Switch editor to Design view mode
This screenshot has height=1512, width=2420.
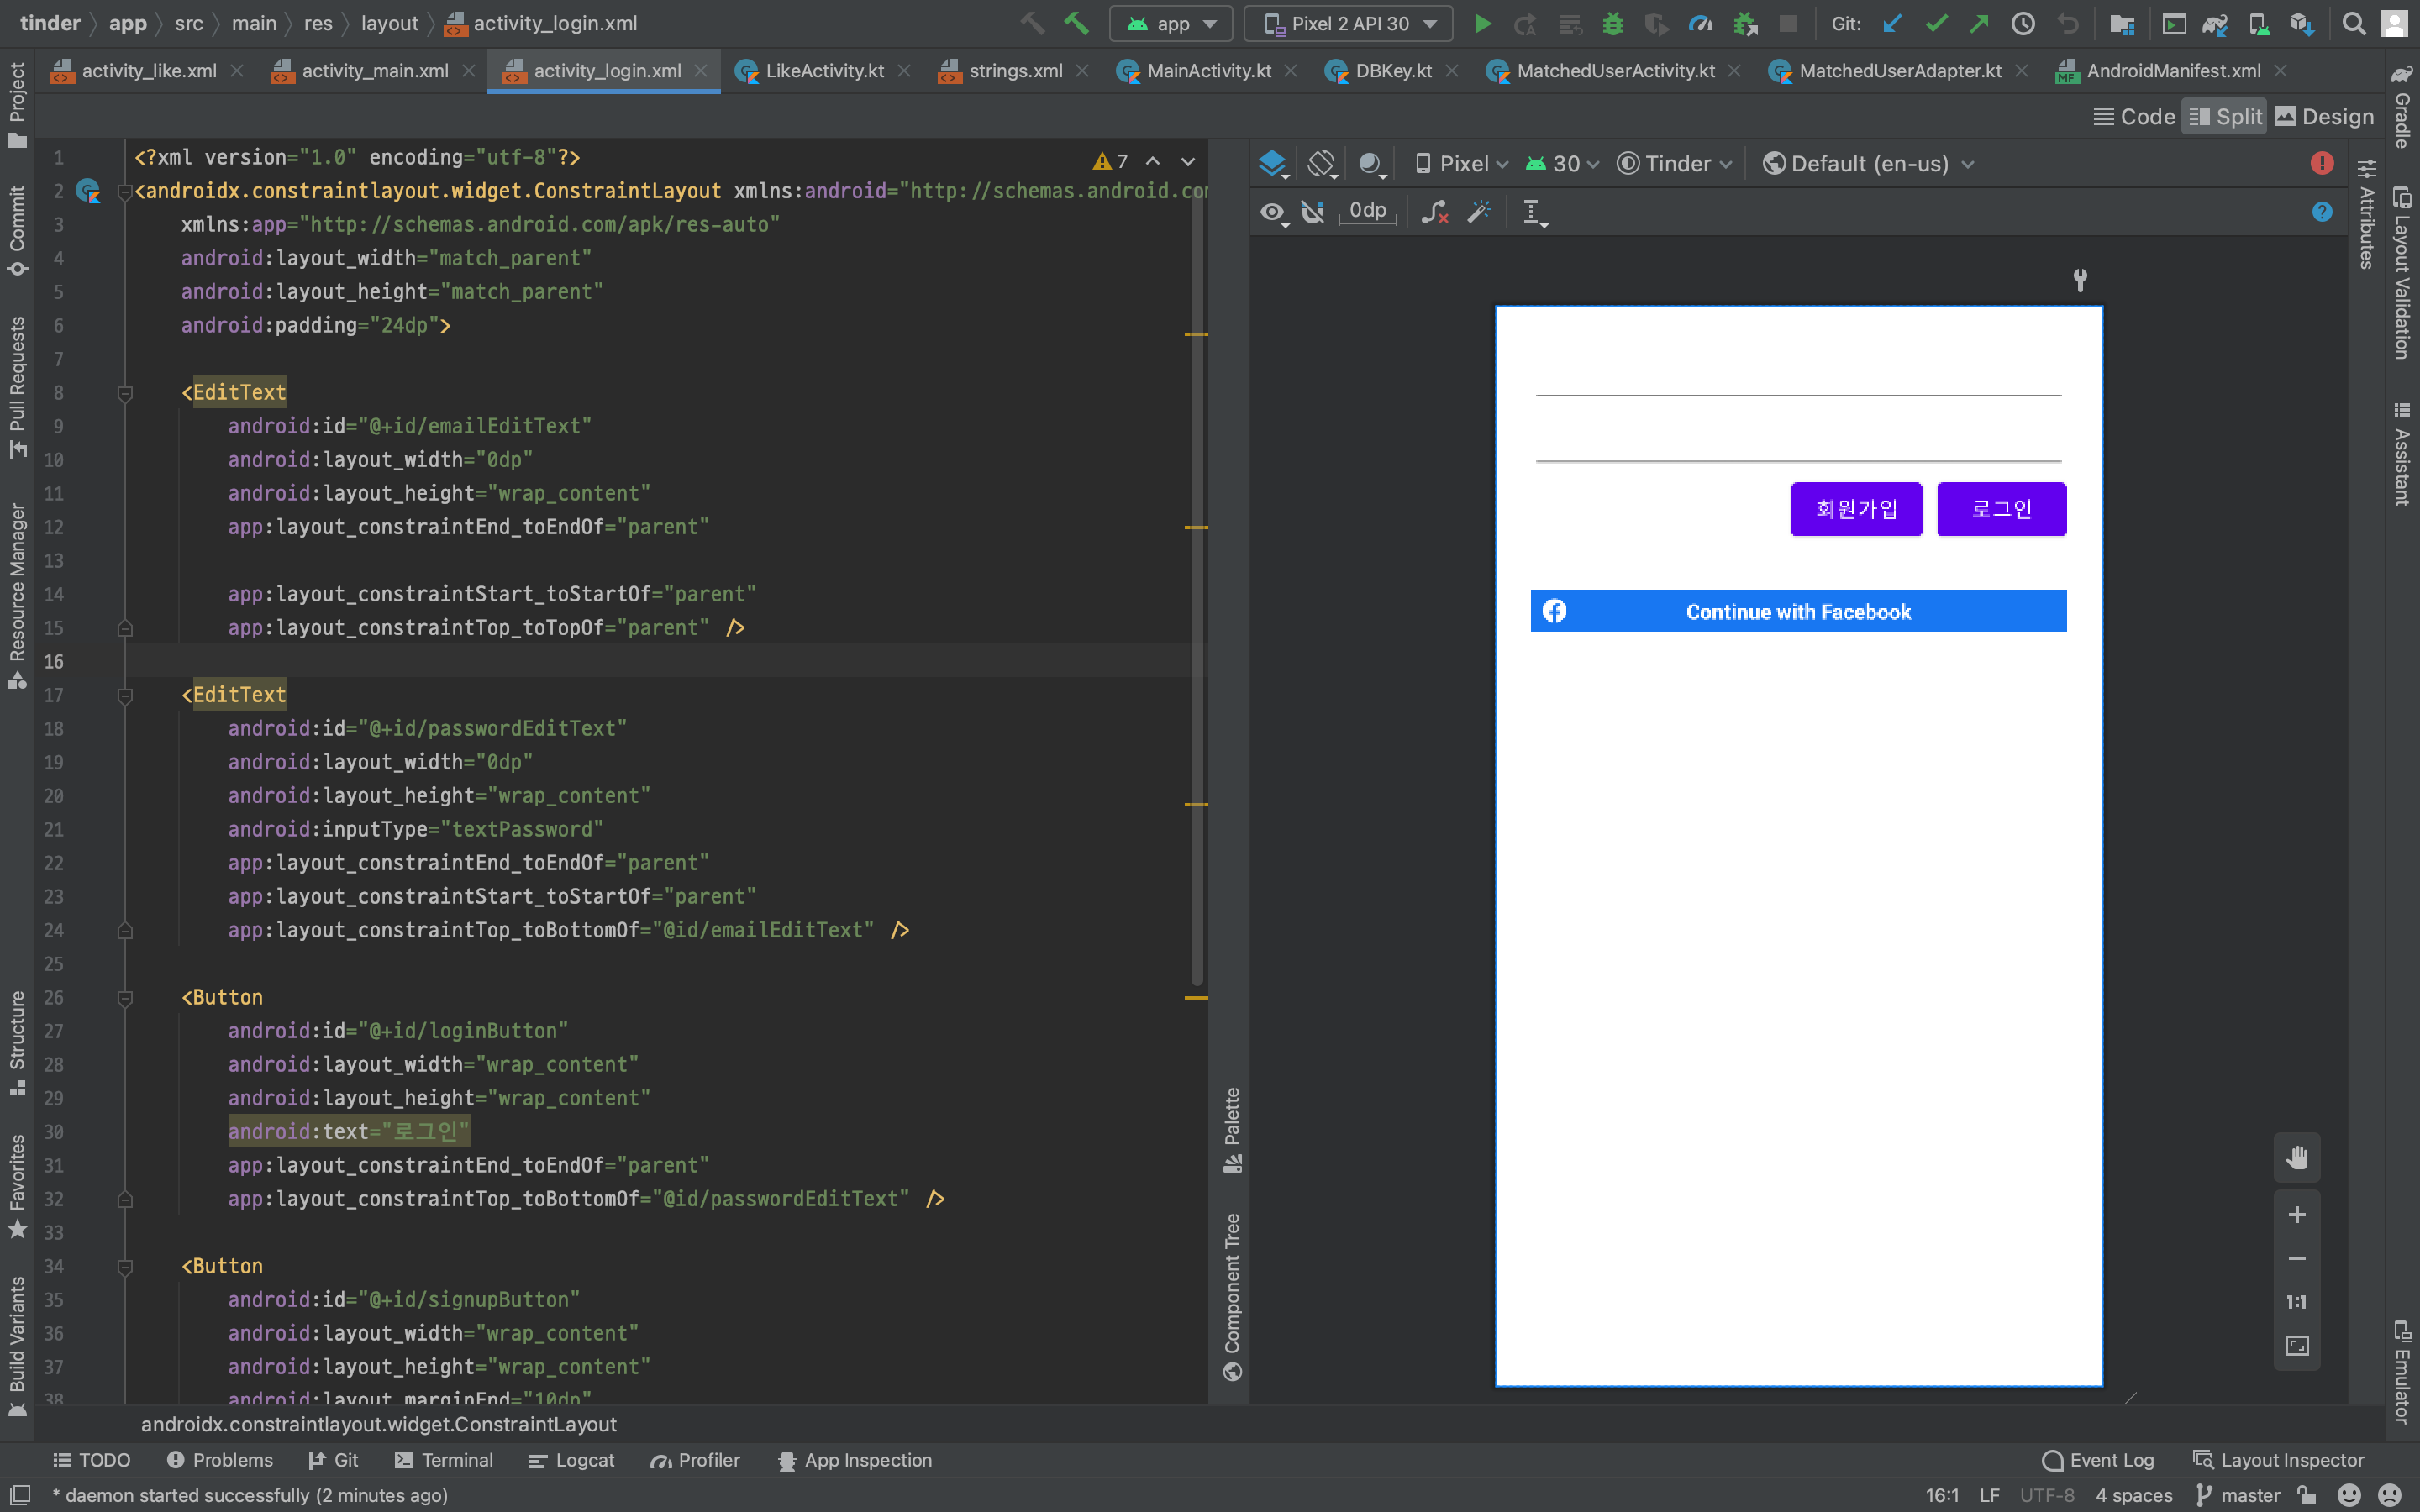pyautogui.click(x=2324, y=117)
